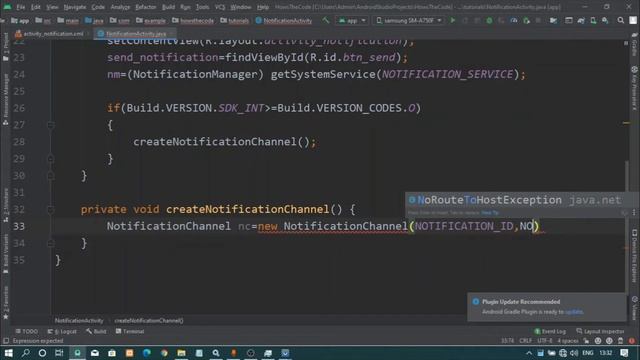This screenshot has height=360, width=640.
Task: Click the fold marker at line 29
Action: point(51,158)
